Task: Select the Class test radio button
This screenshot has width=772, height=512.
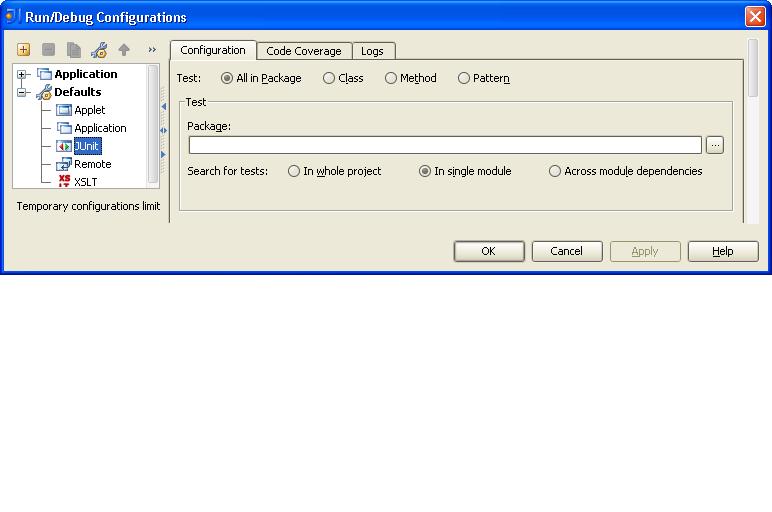Action: tap(328, 78)
